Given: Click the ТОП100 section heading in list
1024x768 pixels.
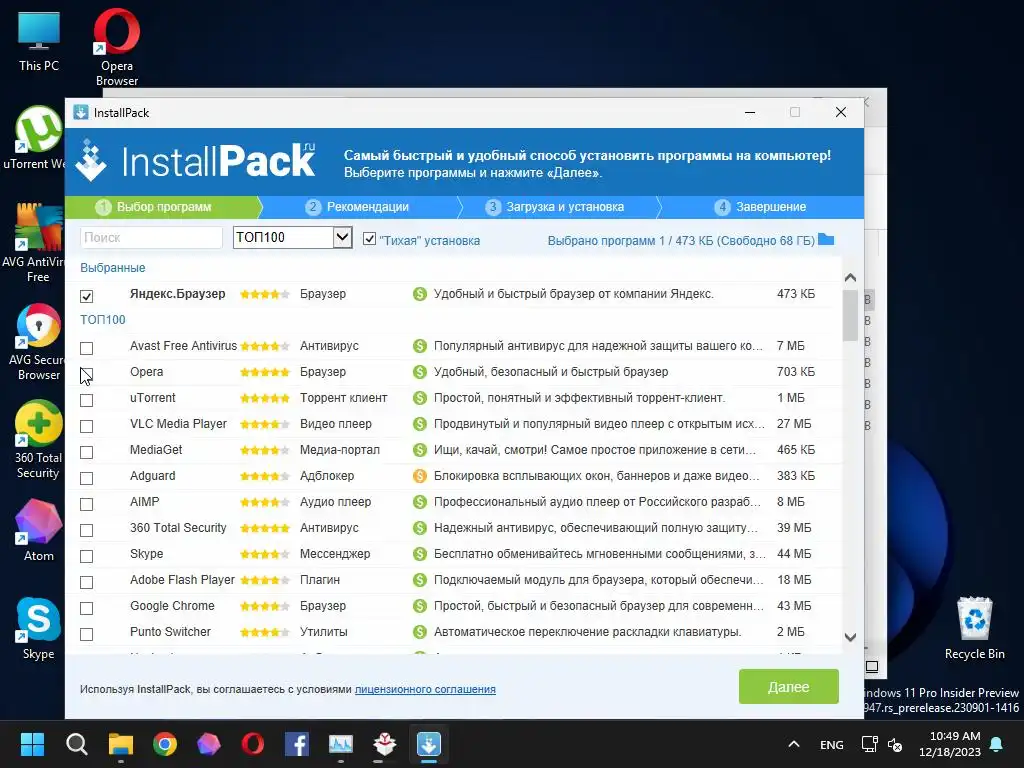Looking at the screenshot, I should [103, 320].
